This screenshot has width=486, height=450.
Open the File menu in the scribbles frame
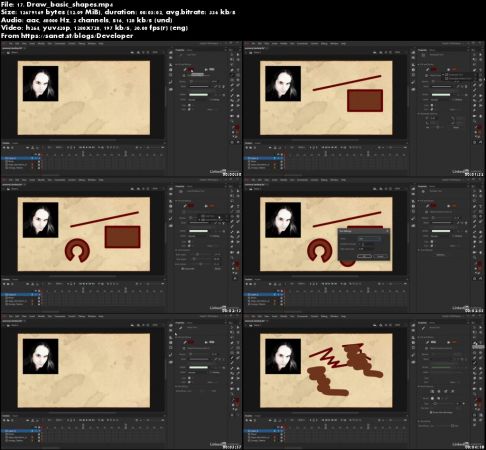253,316
